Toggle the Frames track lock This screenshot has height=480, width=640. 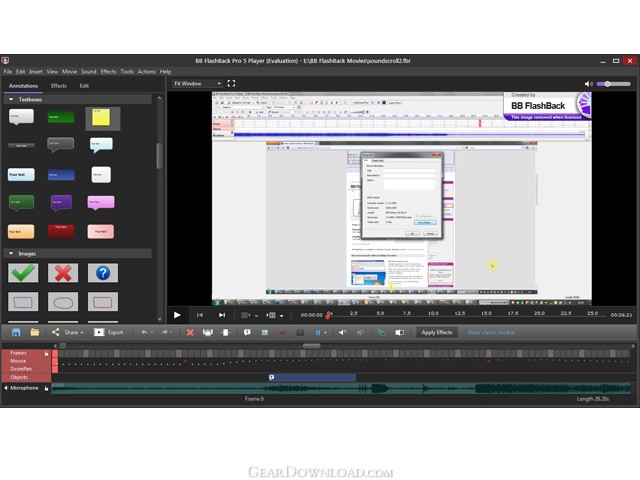(47, 353)
